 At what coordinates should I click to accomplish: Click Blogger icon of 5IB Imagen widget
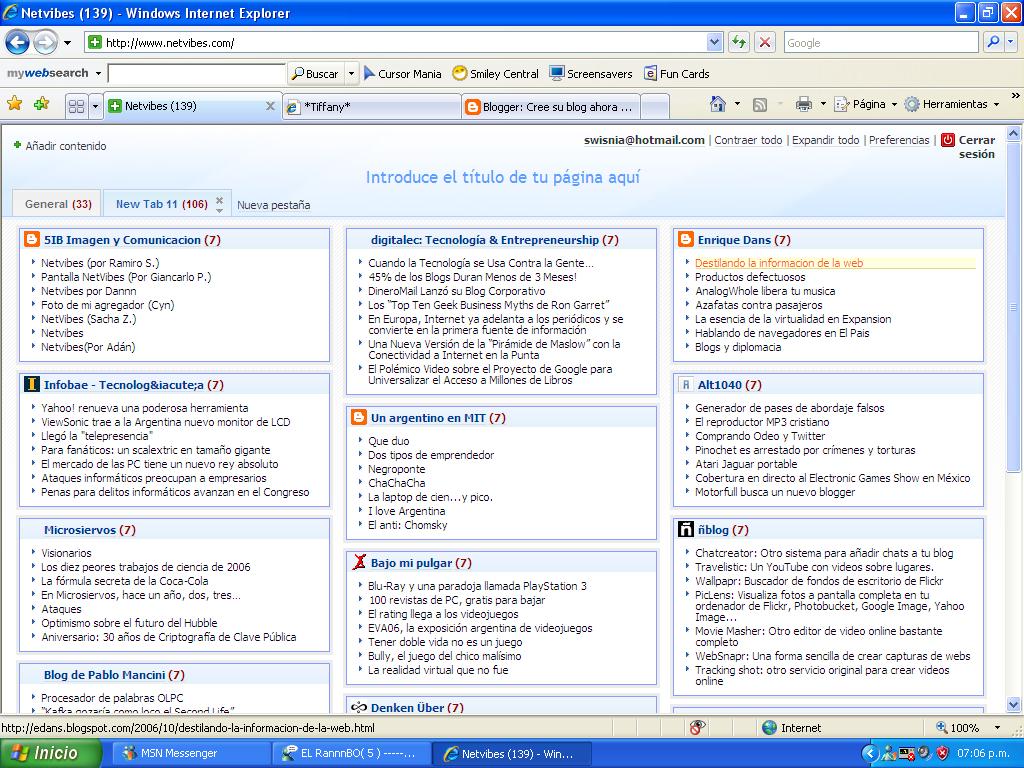(x=31, y=239)
